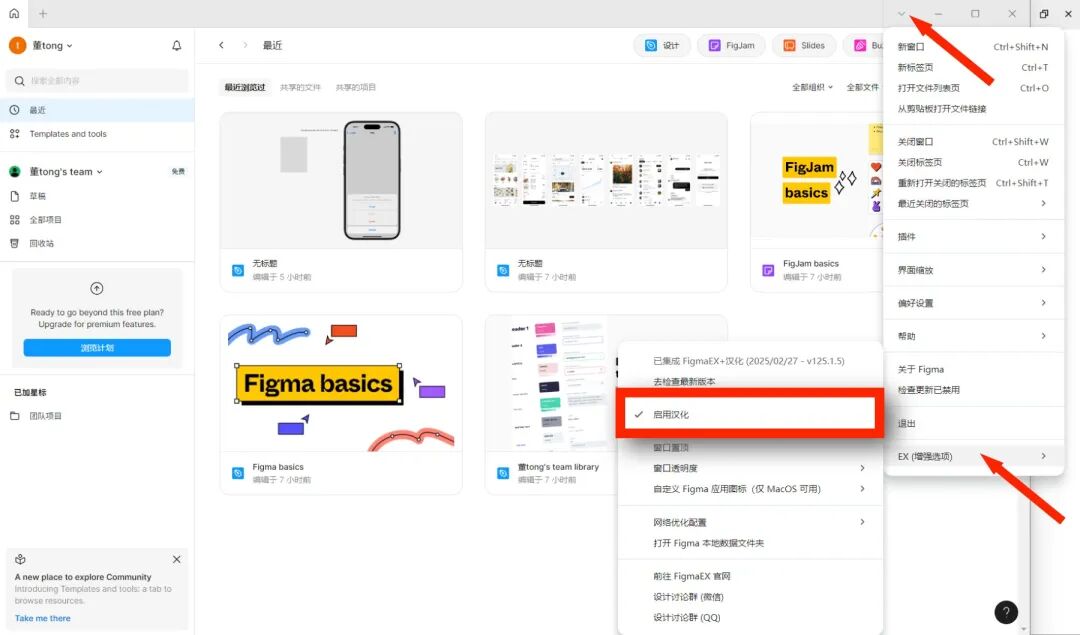The image size is (1080, 635).
Task: Close the Community banner with X
Action: tap(176, 559)
